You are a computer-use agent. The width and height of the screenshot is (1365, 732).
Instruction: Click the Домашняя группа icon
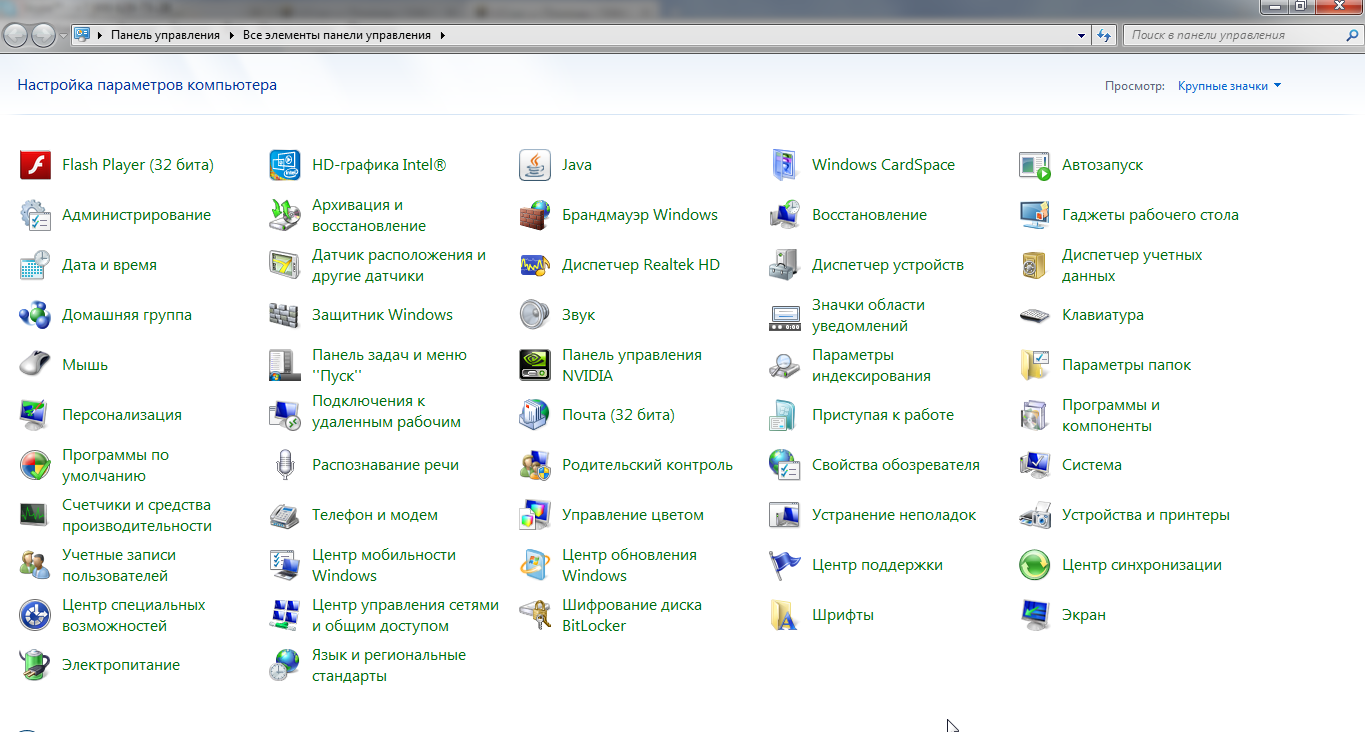35,315
